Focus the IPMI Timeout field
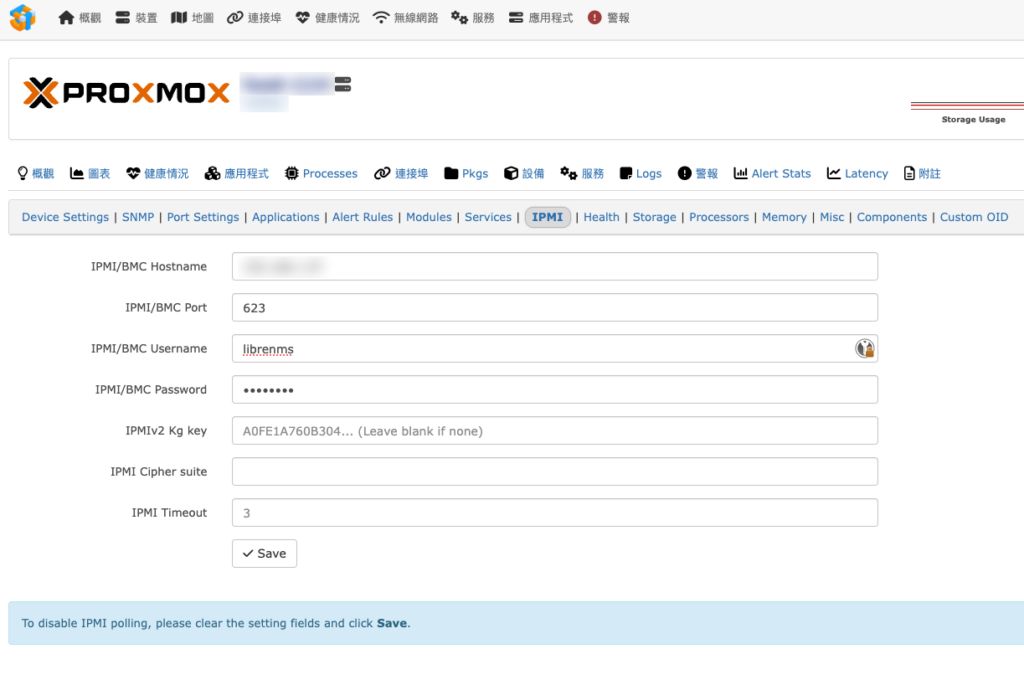This screenshot has height=685, width=1024. tap(555, 513)
